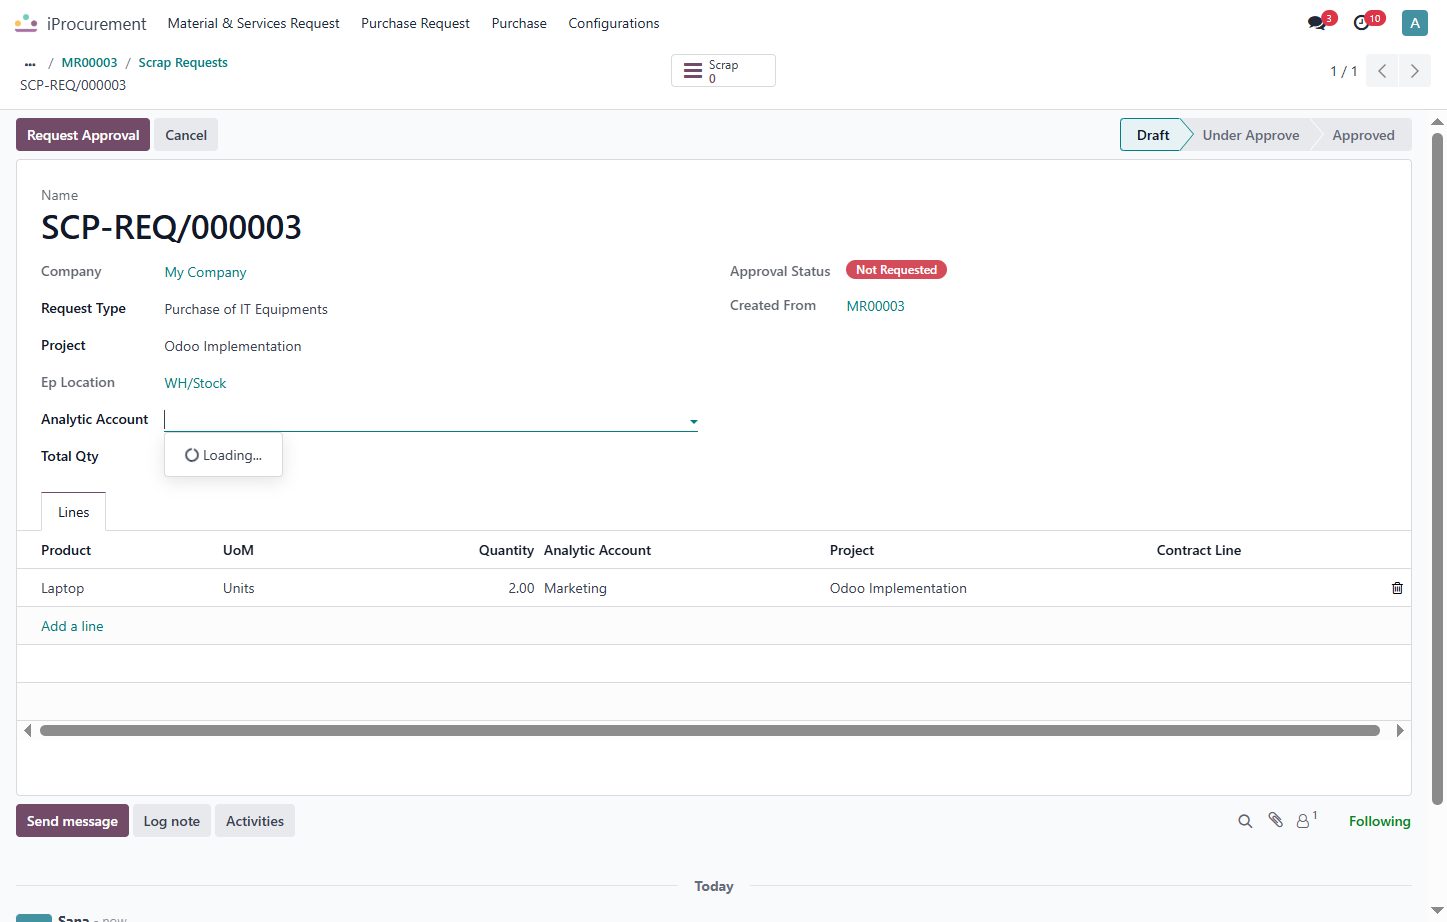Open the My Company link
Viewport: 1447px width, 922px height.
point(205,272)
